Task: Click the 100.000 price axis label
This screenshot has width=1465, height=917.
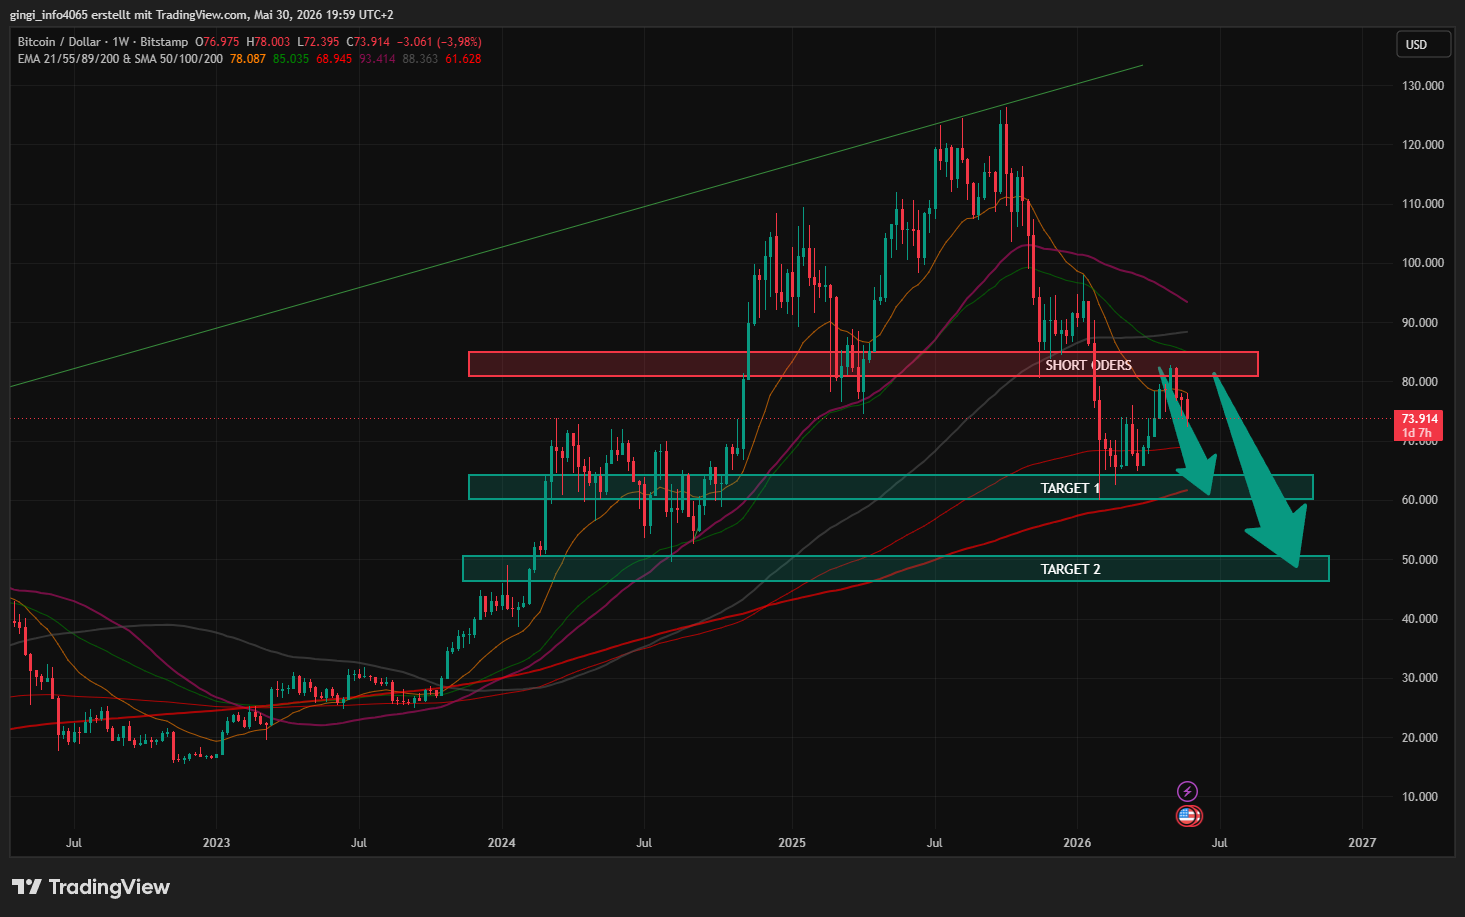Action: [1423, 263]
